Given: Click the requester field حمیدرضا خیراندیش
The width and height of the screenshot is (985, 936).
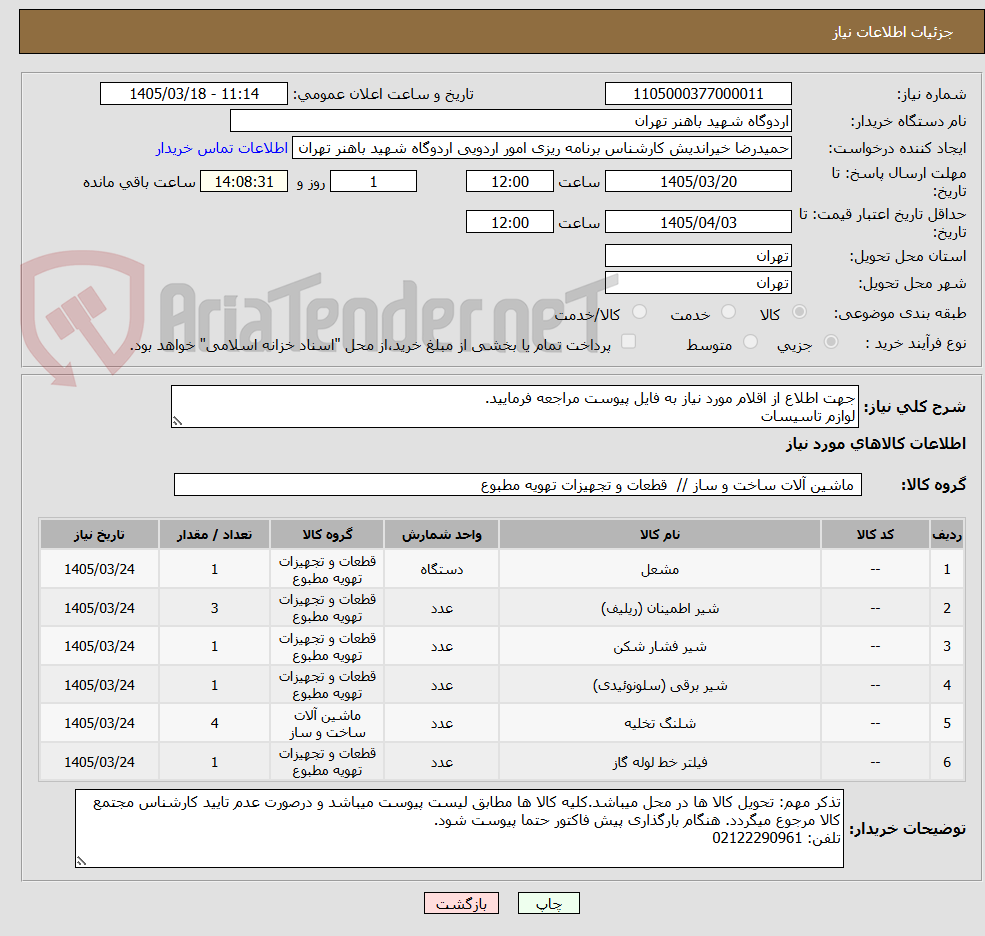Looking at the screenshot, I should (541, 148).
